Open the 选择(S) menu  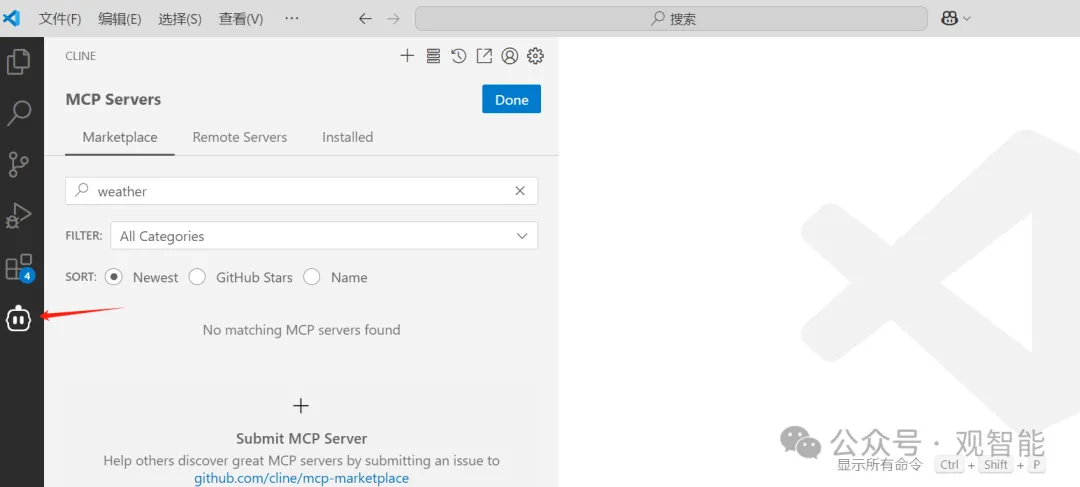pyautogui.click(x=180, y=19)
